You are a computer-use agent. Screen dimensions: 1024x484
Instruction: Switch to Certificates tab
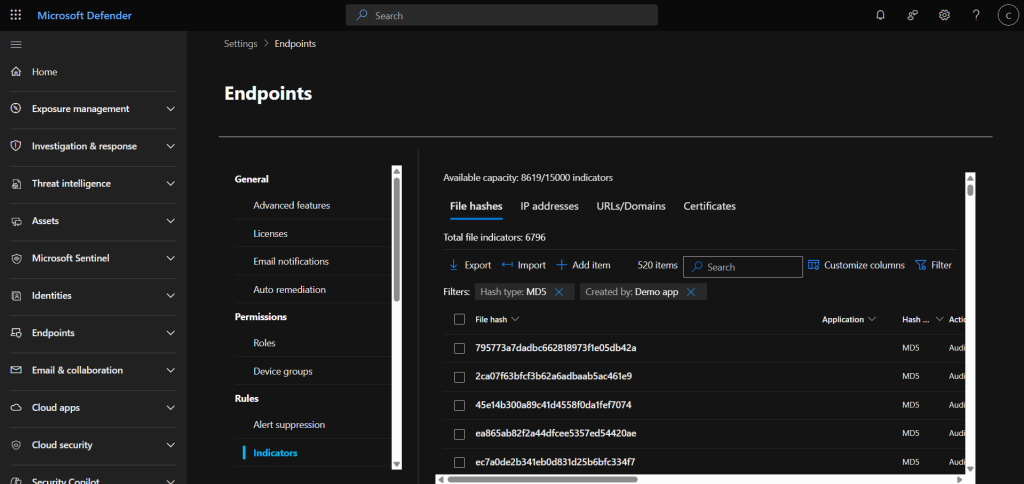709,206
